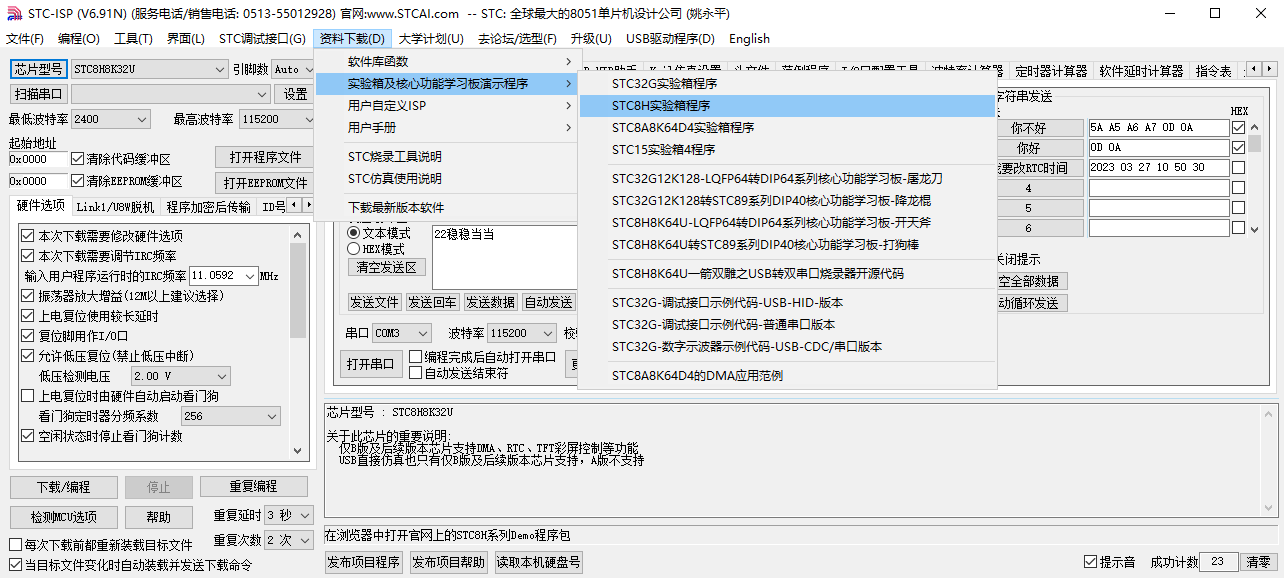Switch to the 程序加密后传输 tab
1284x578 pixels.
[208, 207]
